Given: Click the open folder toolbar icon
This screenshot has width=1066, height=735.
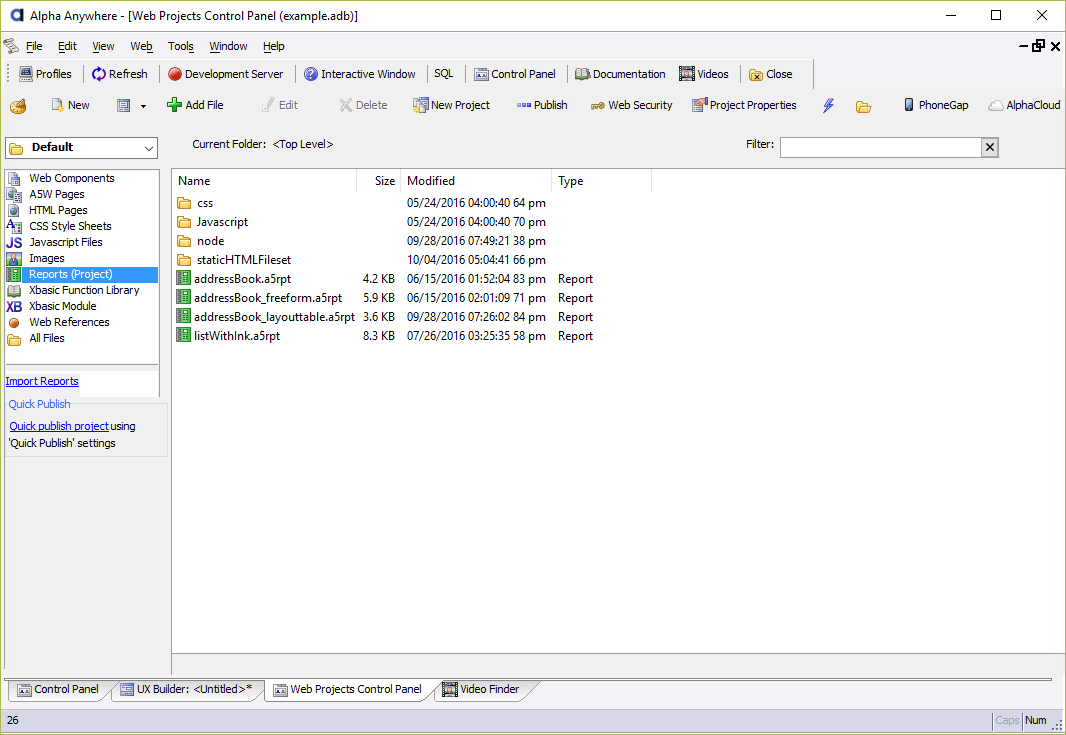Looking at the screenshot, I should [x=863, y=106].
